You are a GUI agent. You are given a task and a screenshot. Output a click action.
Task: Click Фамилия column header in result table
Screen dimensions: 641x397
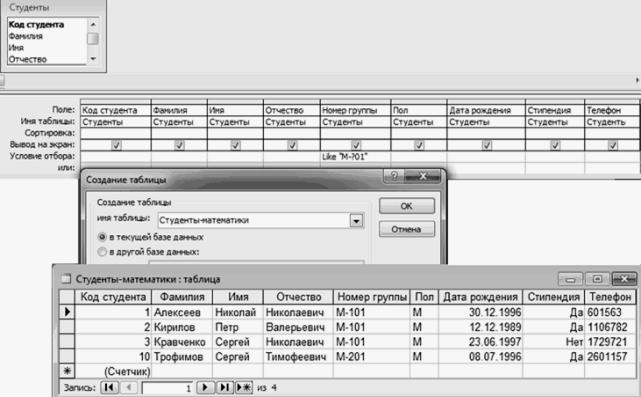point(182,297)
